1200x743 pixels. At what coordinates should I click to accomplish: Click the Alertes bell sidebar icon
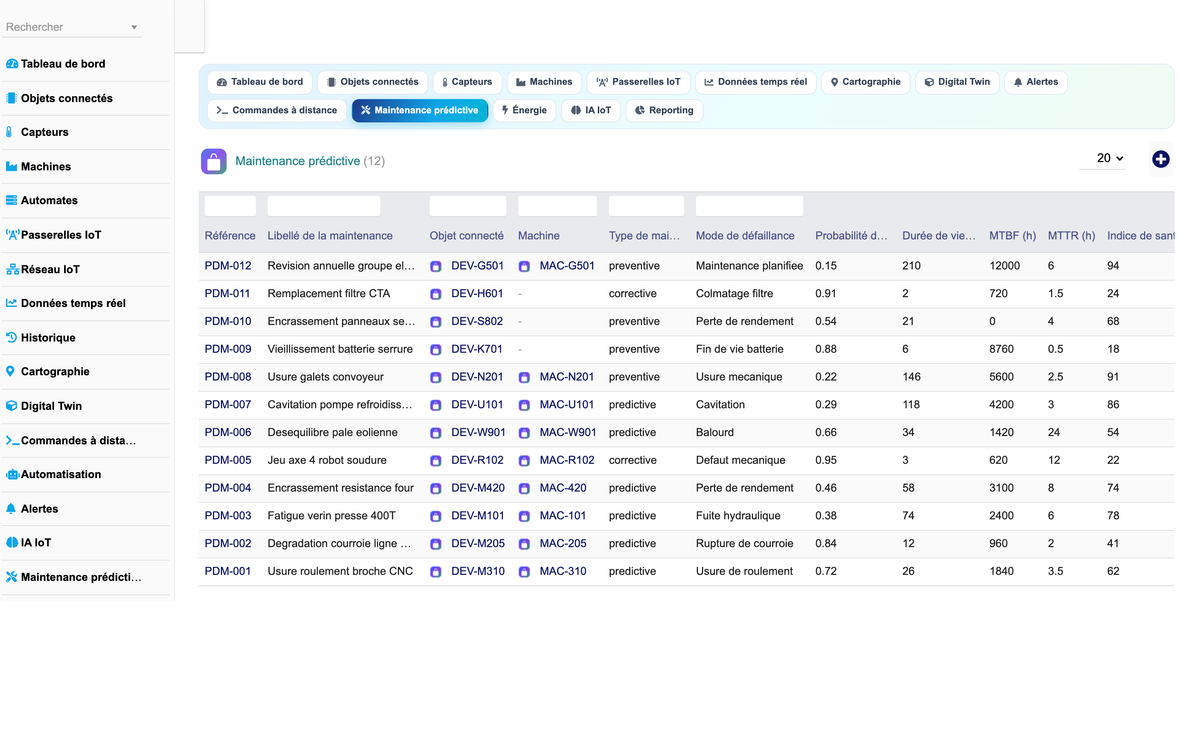click(12, 508)
